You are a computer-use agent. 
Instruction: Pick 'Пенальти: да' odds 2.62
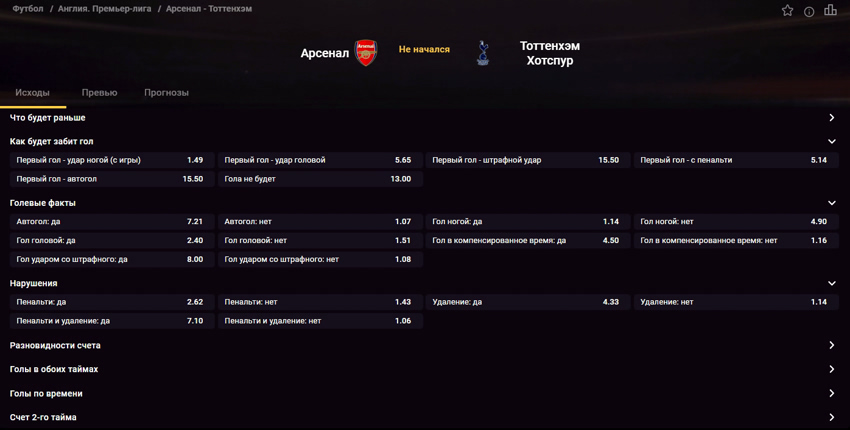tap(112, 302)
